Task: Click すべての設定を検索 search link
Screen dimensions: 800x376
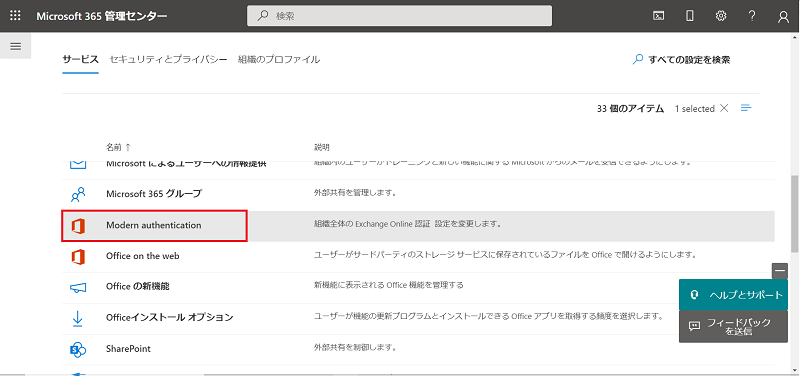Action: [681, 60]
